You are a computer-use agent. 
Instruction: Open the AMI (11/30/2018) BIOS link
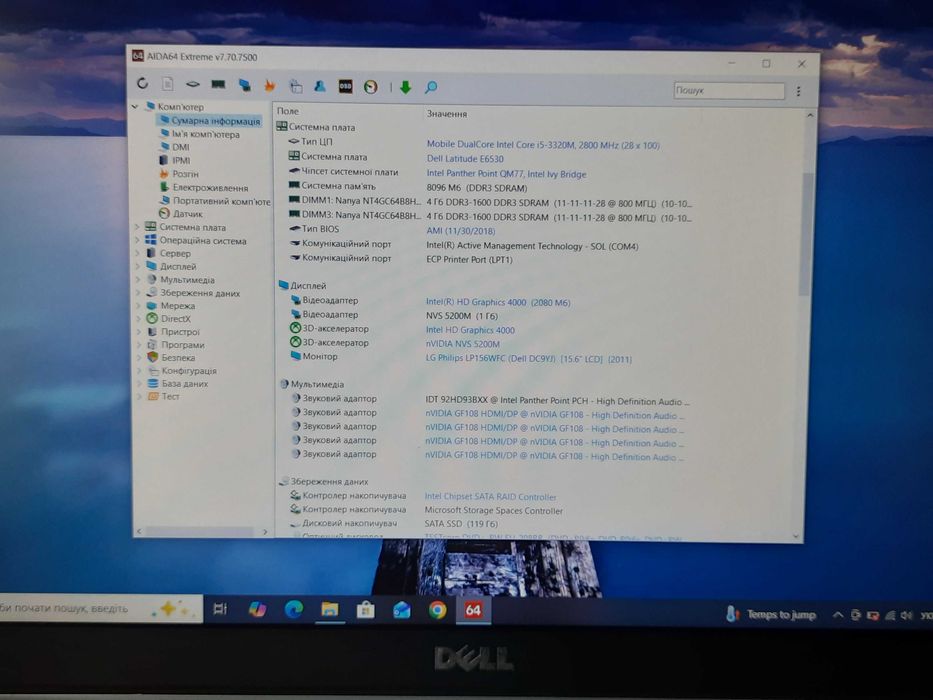tap(461, 231)
